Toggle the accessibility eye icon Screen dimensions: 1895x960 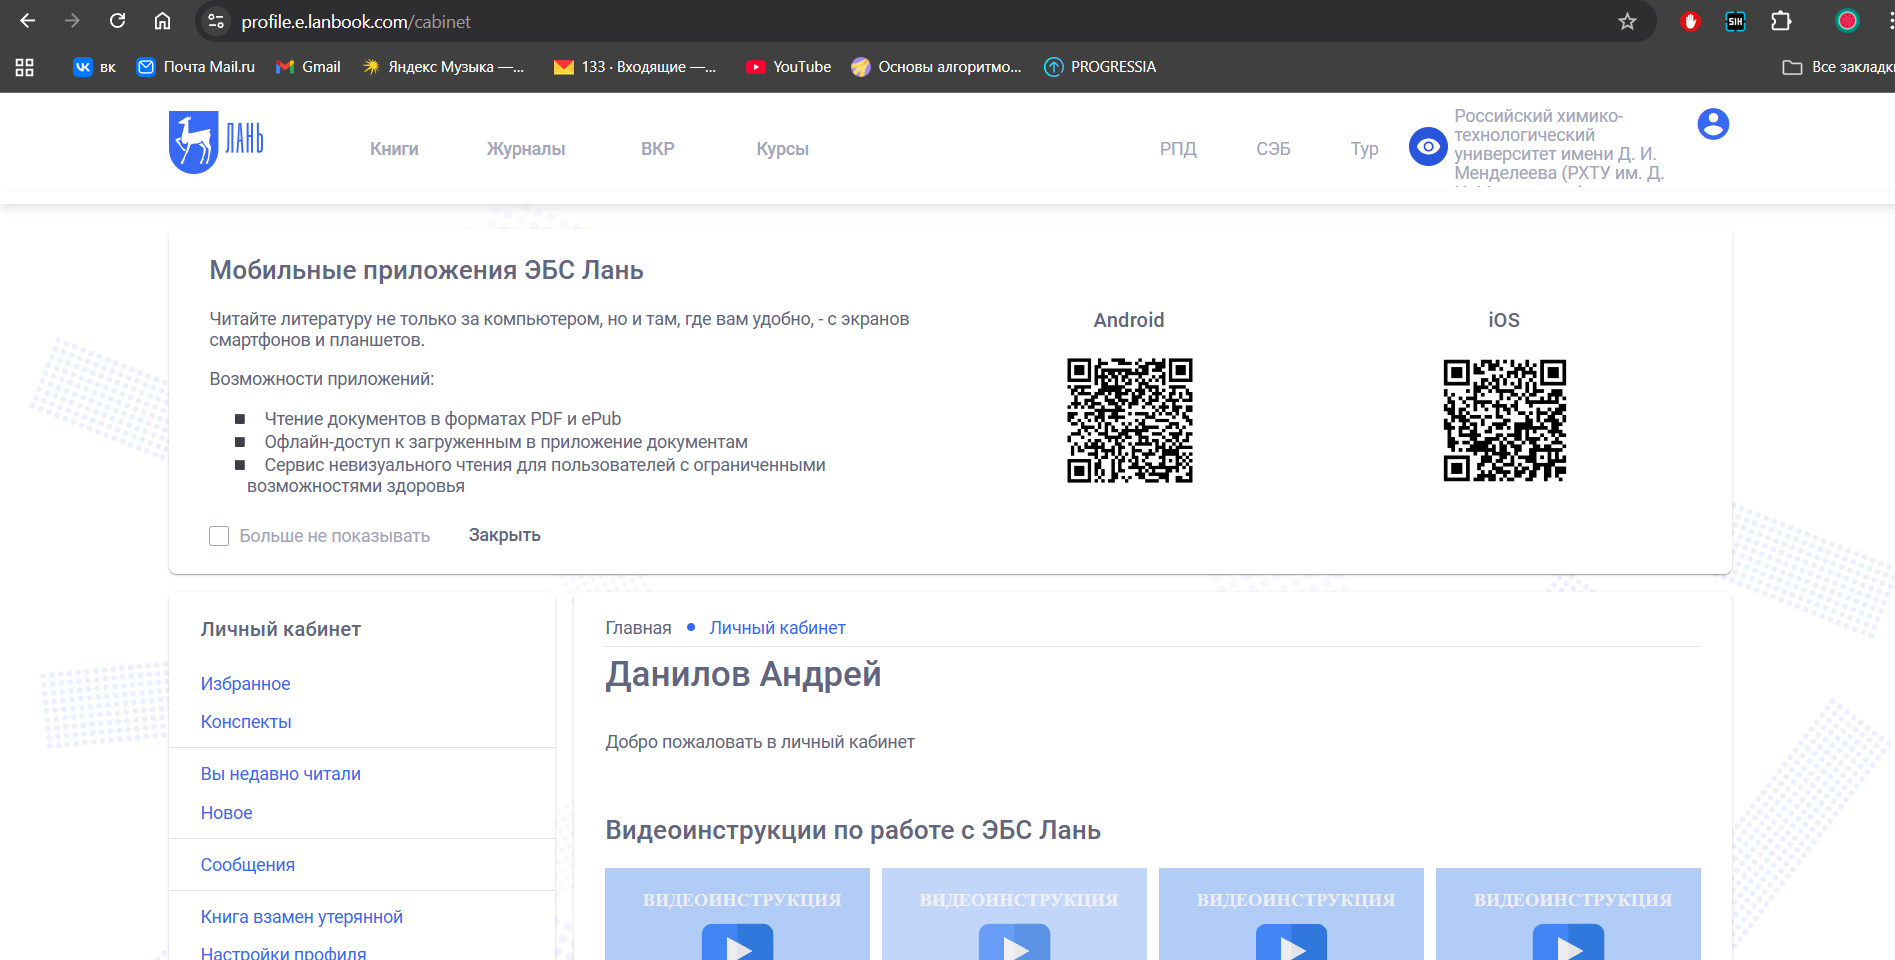point(1427,147)
